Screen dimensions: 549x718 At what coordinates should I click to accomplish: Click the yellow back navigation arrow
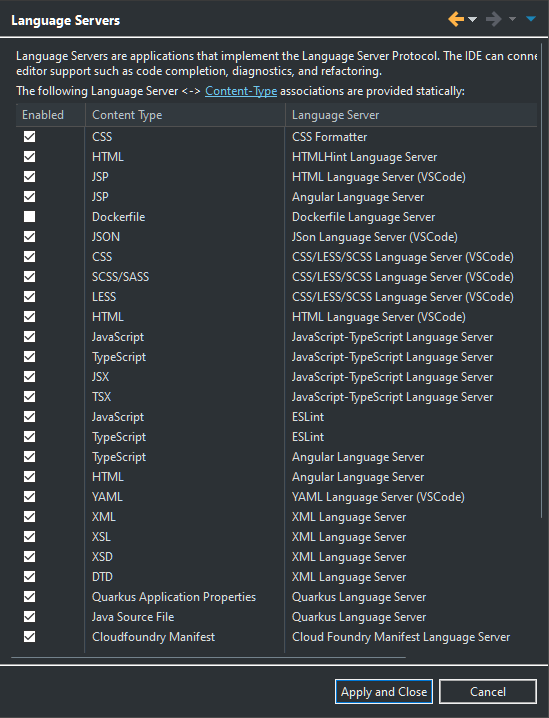tap(456, 19)
